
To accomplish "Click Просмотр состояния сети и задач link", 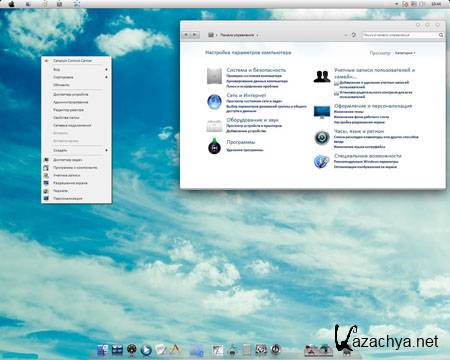I will point(254,101).
